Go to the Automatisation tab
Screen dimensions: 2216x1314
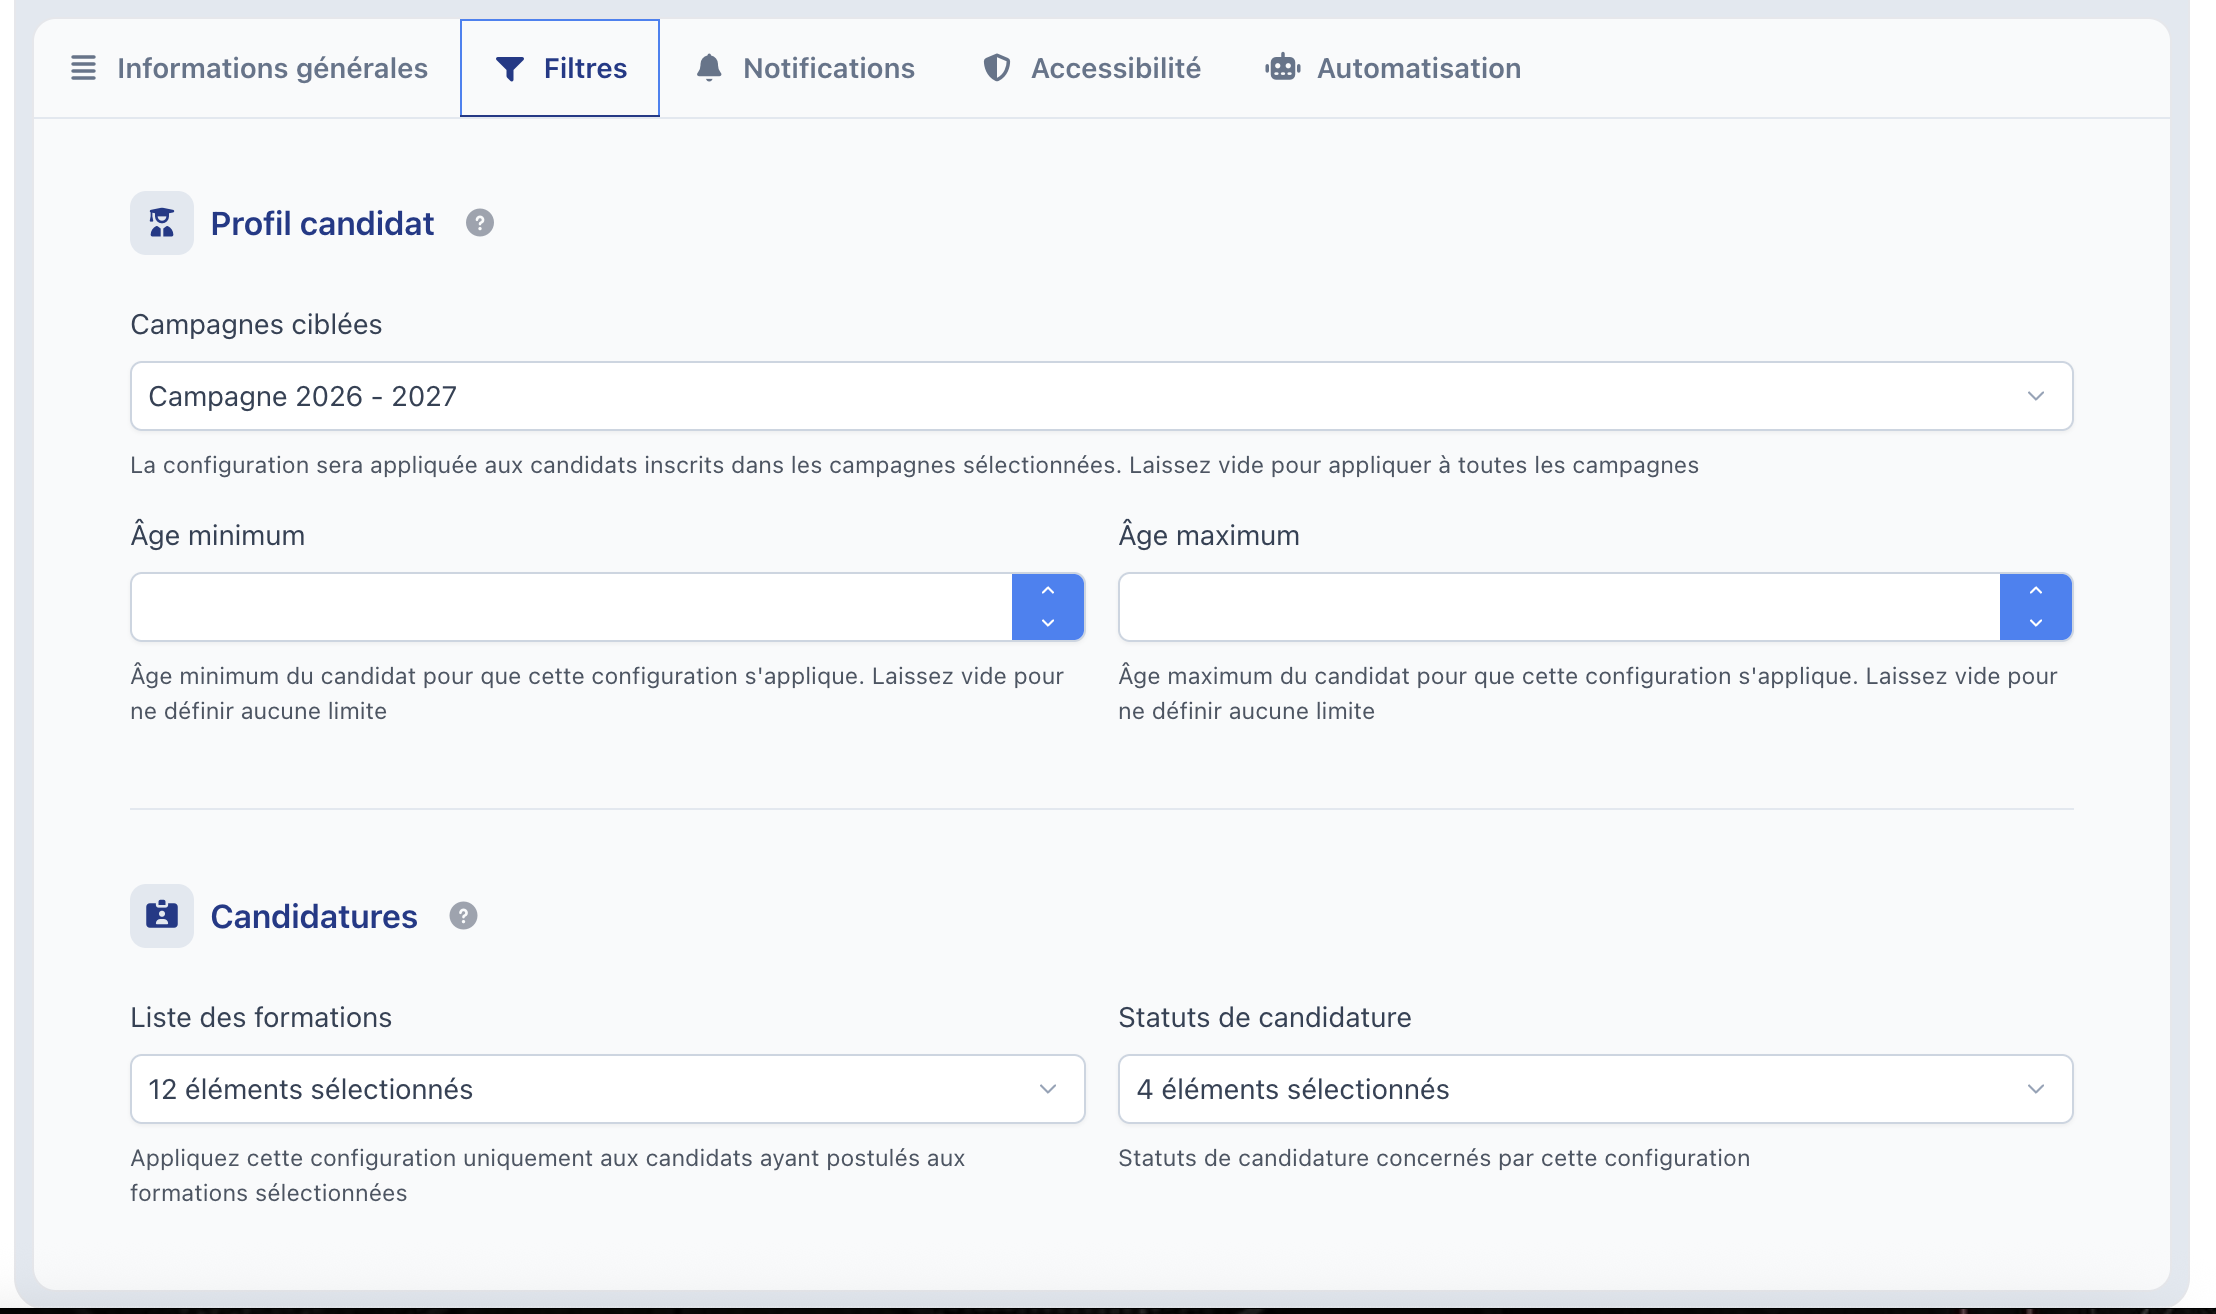click(1393, 68)
